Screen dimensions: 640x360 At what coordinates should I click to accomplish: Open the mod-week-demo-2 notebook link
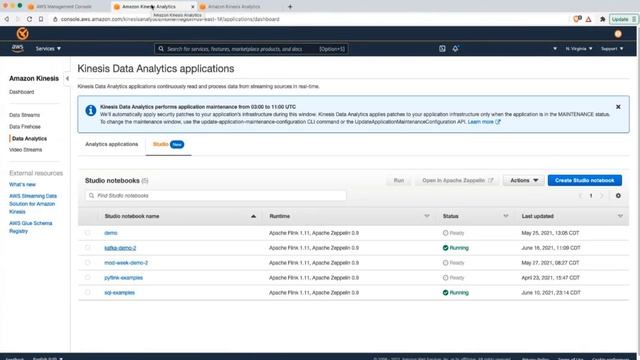pos(126,263)
